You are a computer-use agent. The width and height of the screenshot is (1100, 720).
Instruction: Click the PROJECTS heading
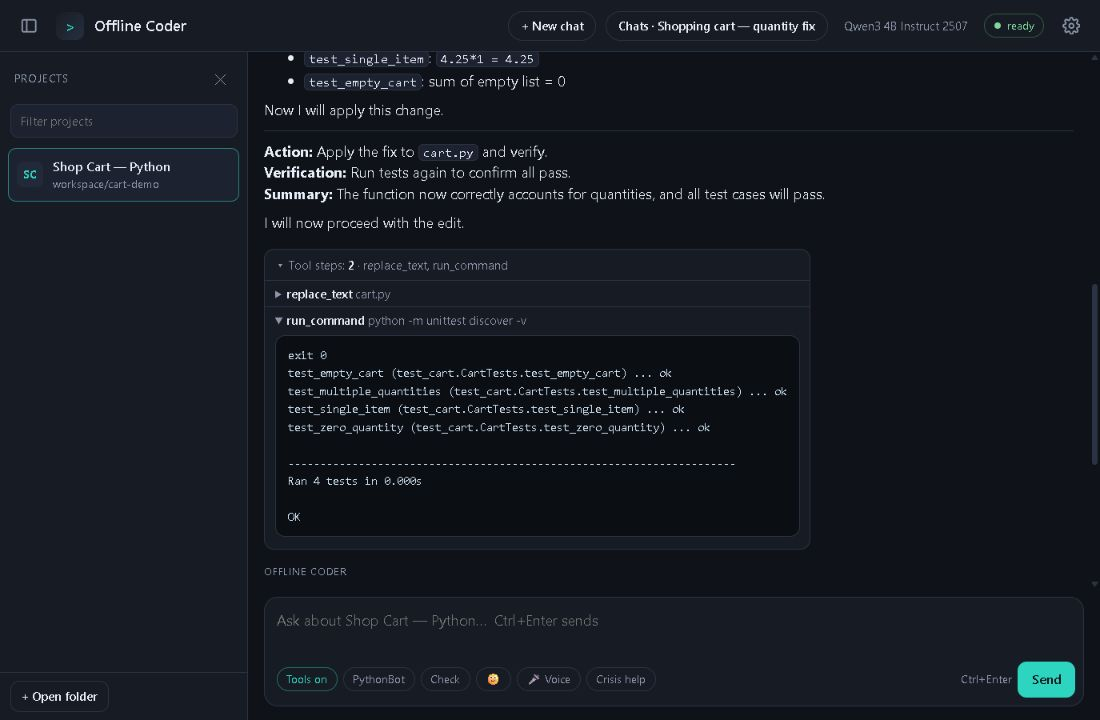41,79
